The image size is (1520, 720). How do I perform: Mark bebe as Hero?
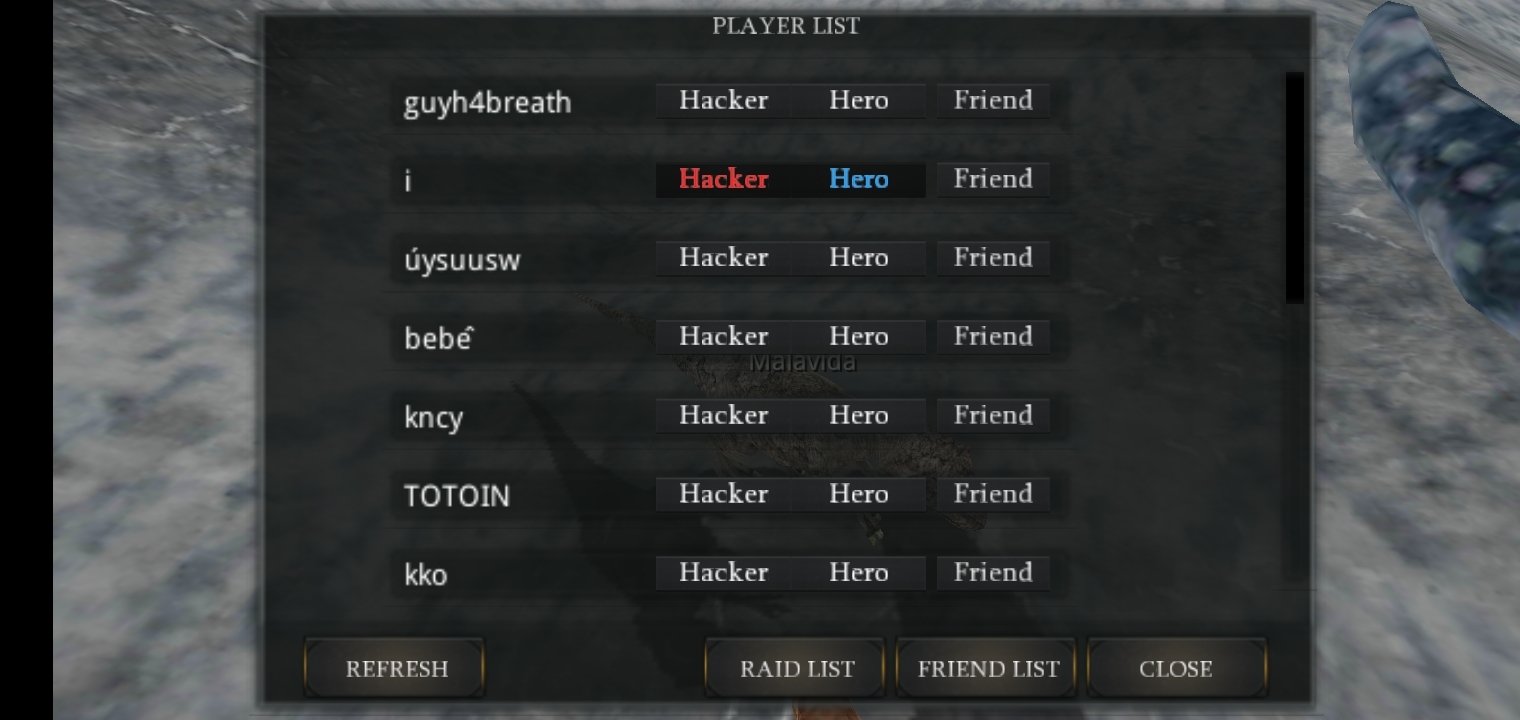pos(858,337)
